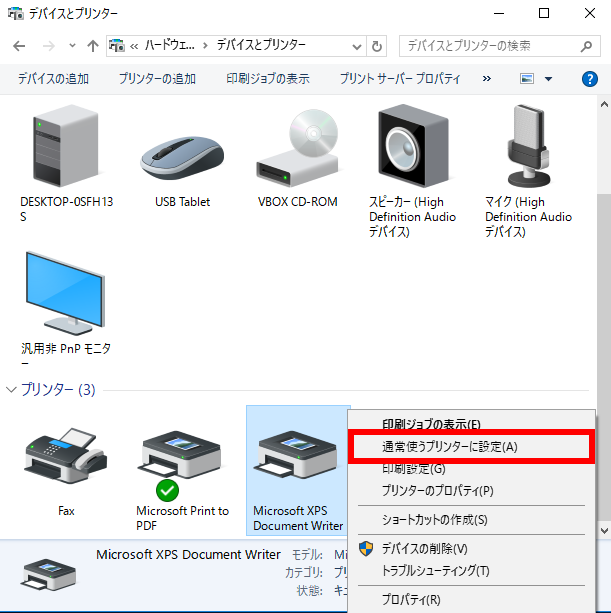Click the scrollbar down arrow

[604, 531]
